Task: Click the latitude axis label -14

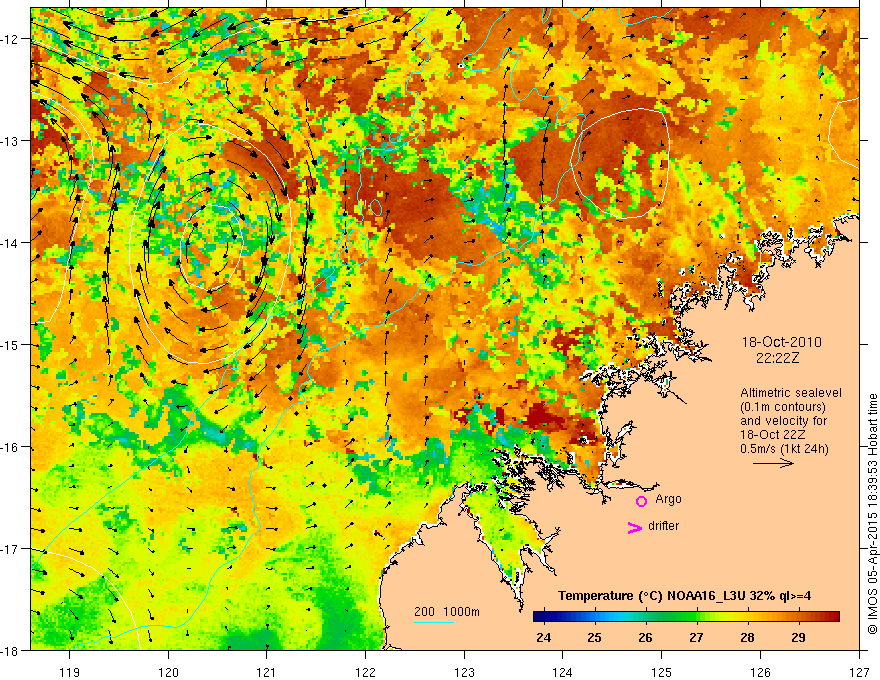Action: pyautogui.click(x=10, y=243)
